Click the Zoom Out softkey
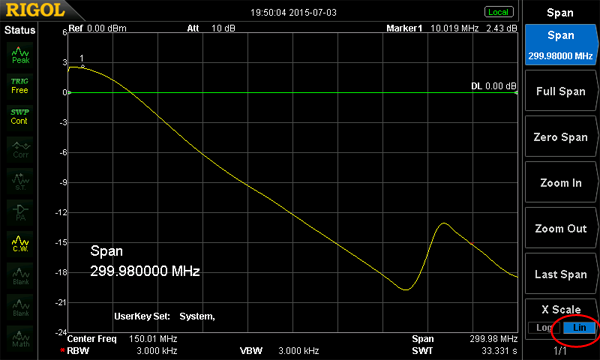 [561, 228]
